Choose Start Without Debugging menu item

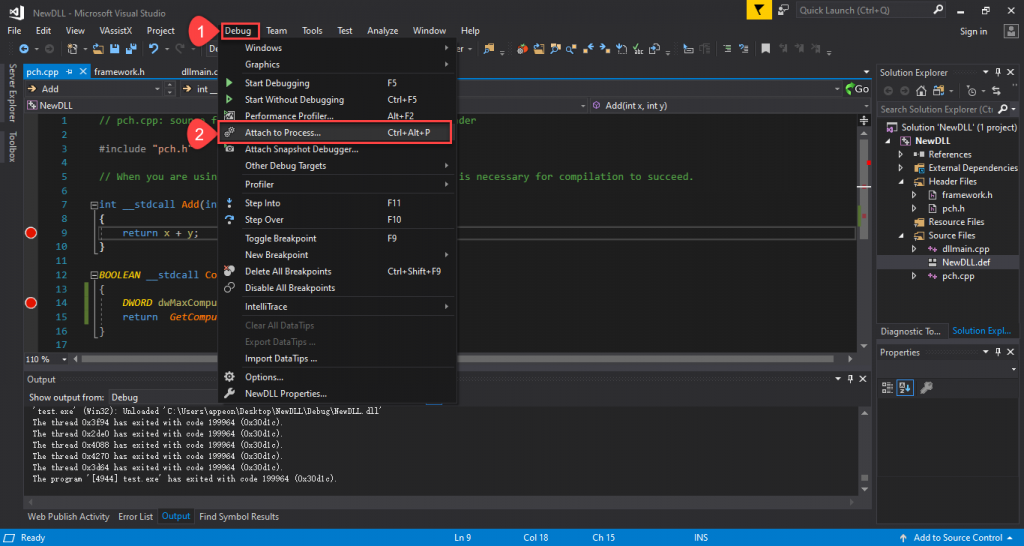pos(294,100)
